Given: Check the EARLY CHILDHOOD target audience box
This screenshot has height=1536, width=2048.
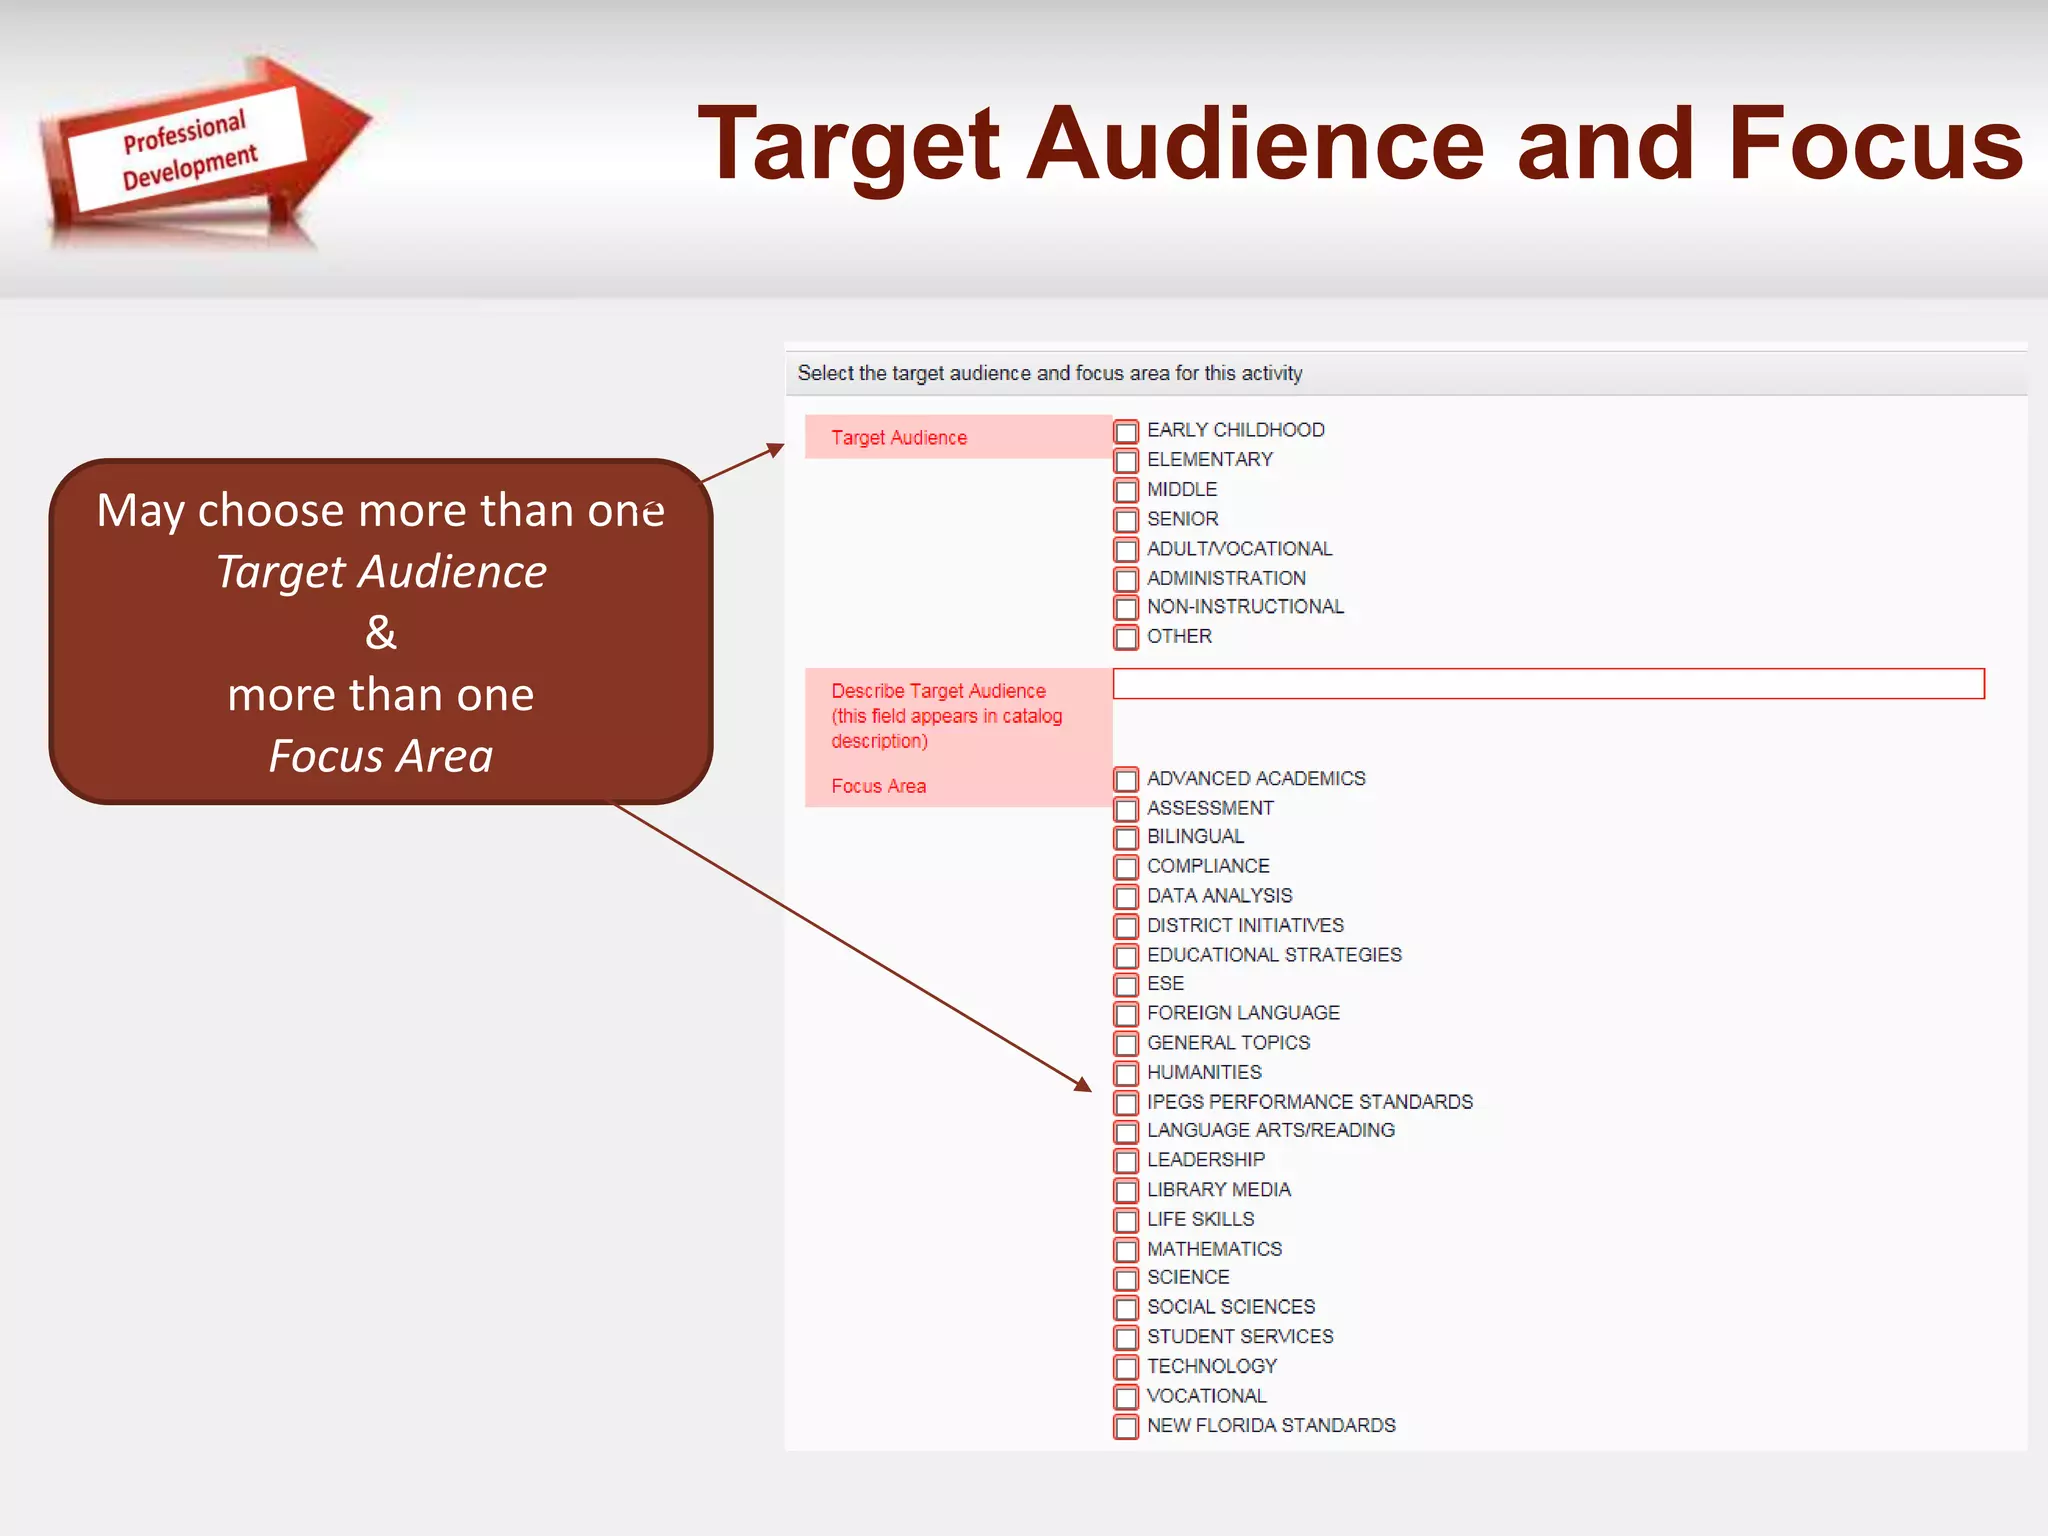Looking at the screenshot, I should (x=1126, y=432).
